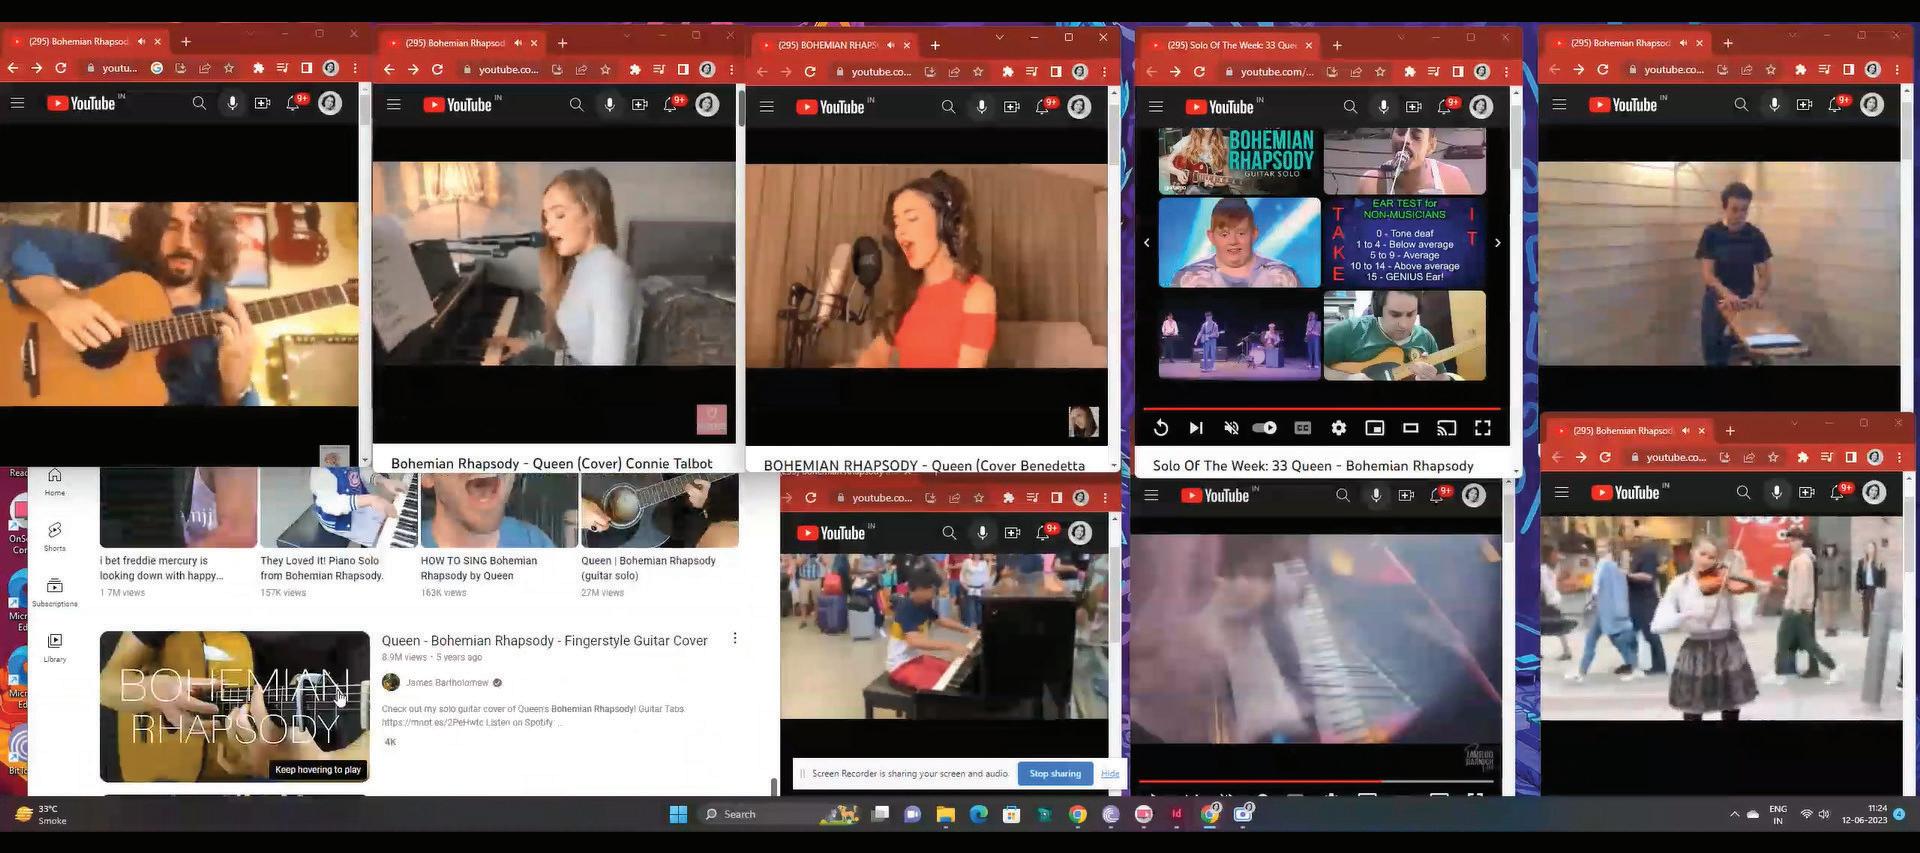Visit James Bartholomew channel
This screenshot has height=853, width=1920.
(447, 682)
